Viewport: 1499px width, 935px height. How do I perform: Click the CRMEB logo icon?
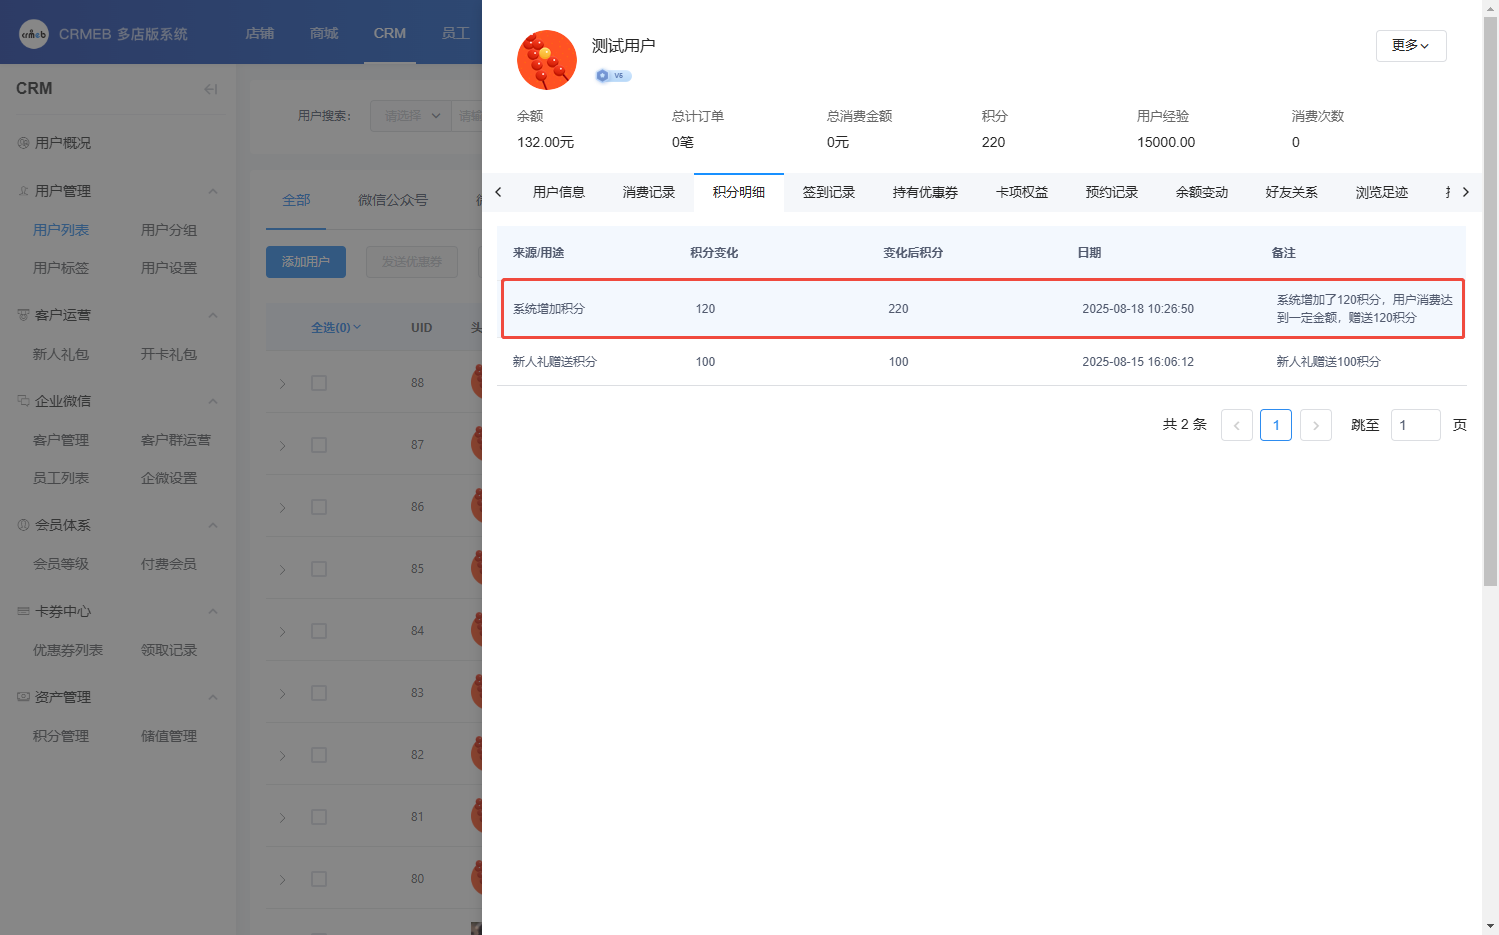click(34, 34)
